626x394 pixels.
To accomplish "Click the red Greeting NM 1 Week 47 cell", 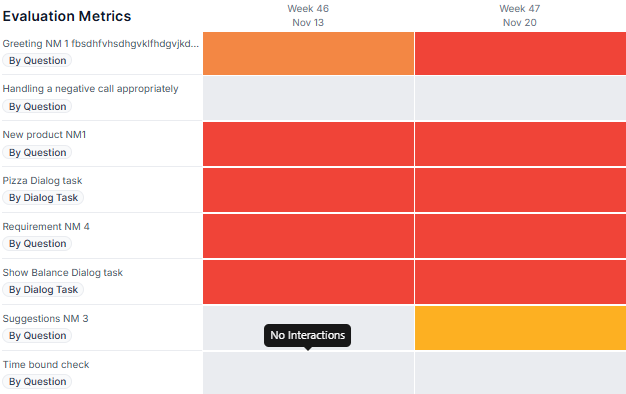I will coord(521,53).
